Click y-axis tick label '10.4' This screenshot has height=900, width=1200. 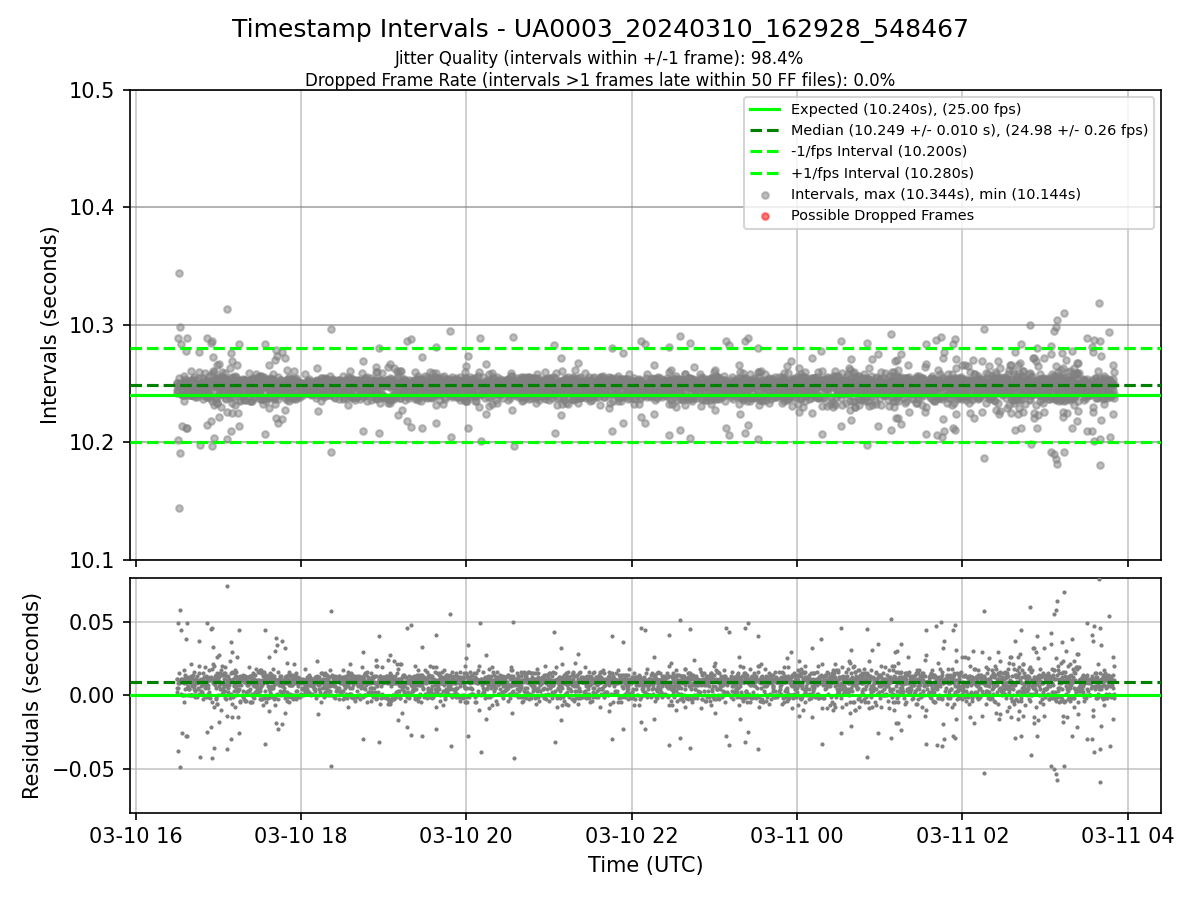click(94, 208)
